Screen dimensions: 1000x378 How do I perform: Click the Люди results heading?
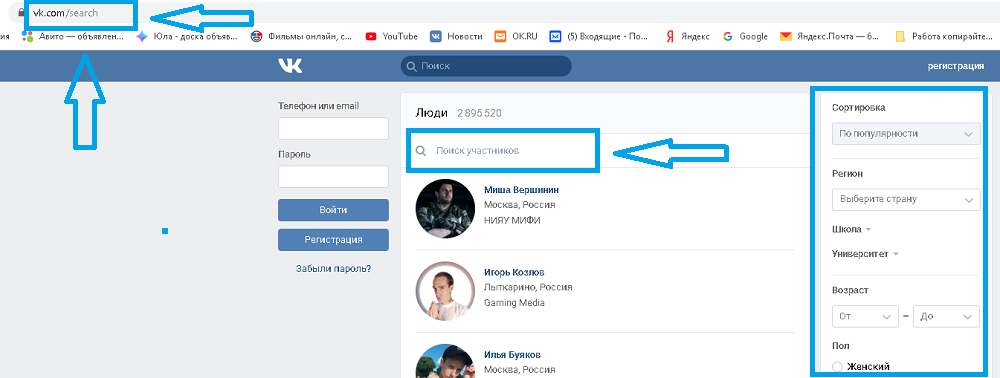point(432,113)
